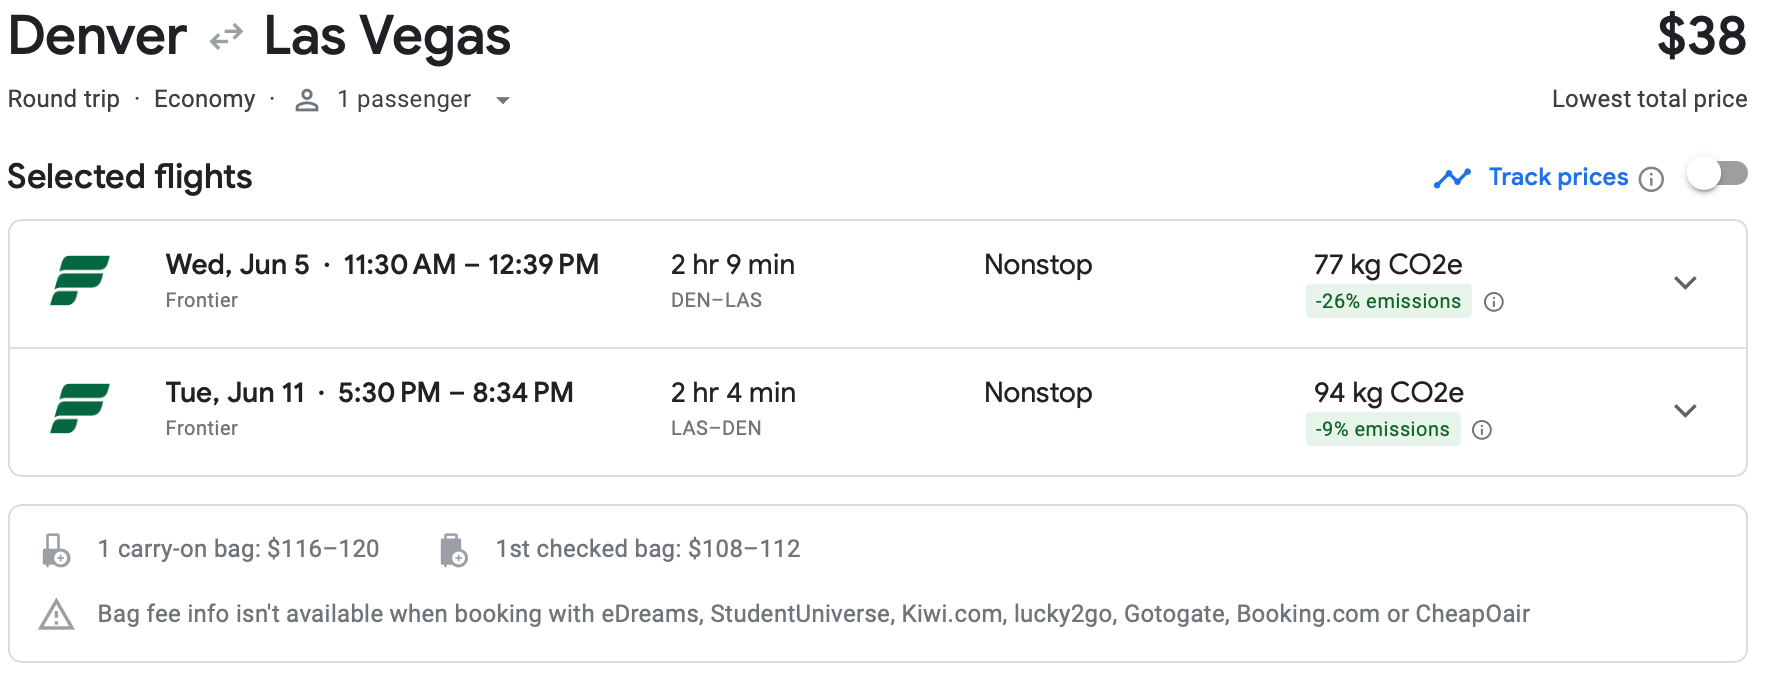Click the 1st checked bag fee text
1770x674 pixels.
coord(648,549)
